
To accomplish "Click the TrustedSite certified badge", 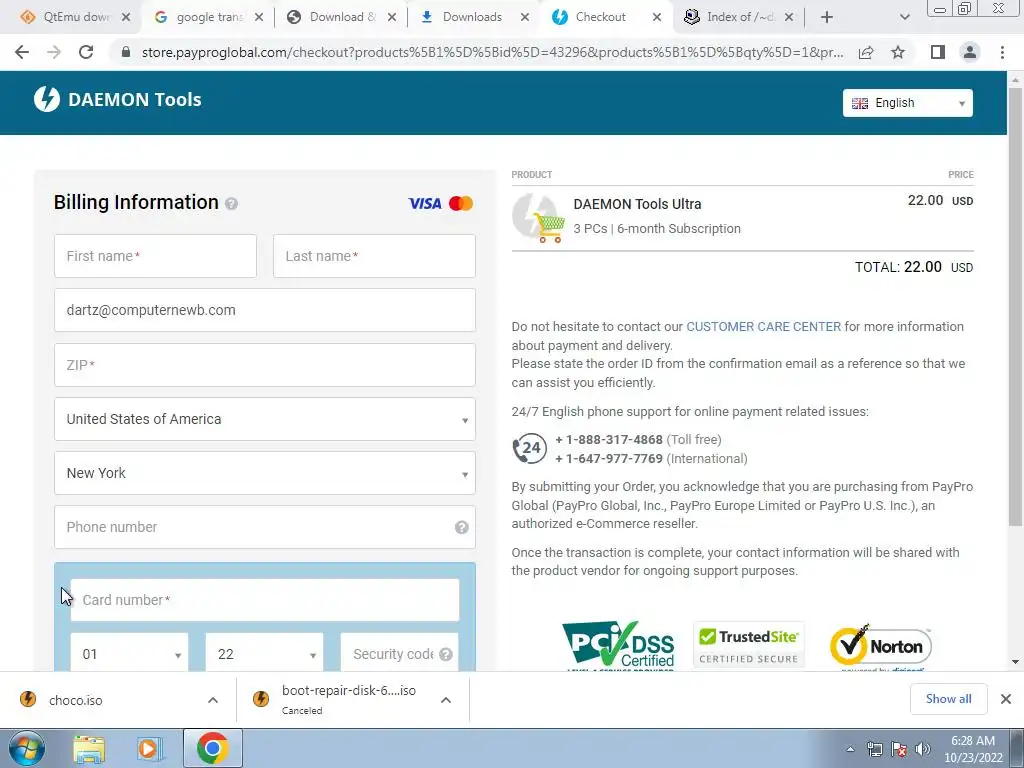I will coord(748,645).
